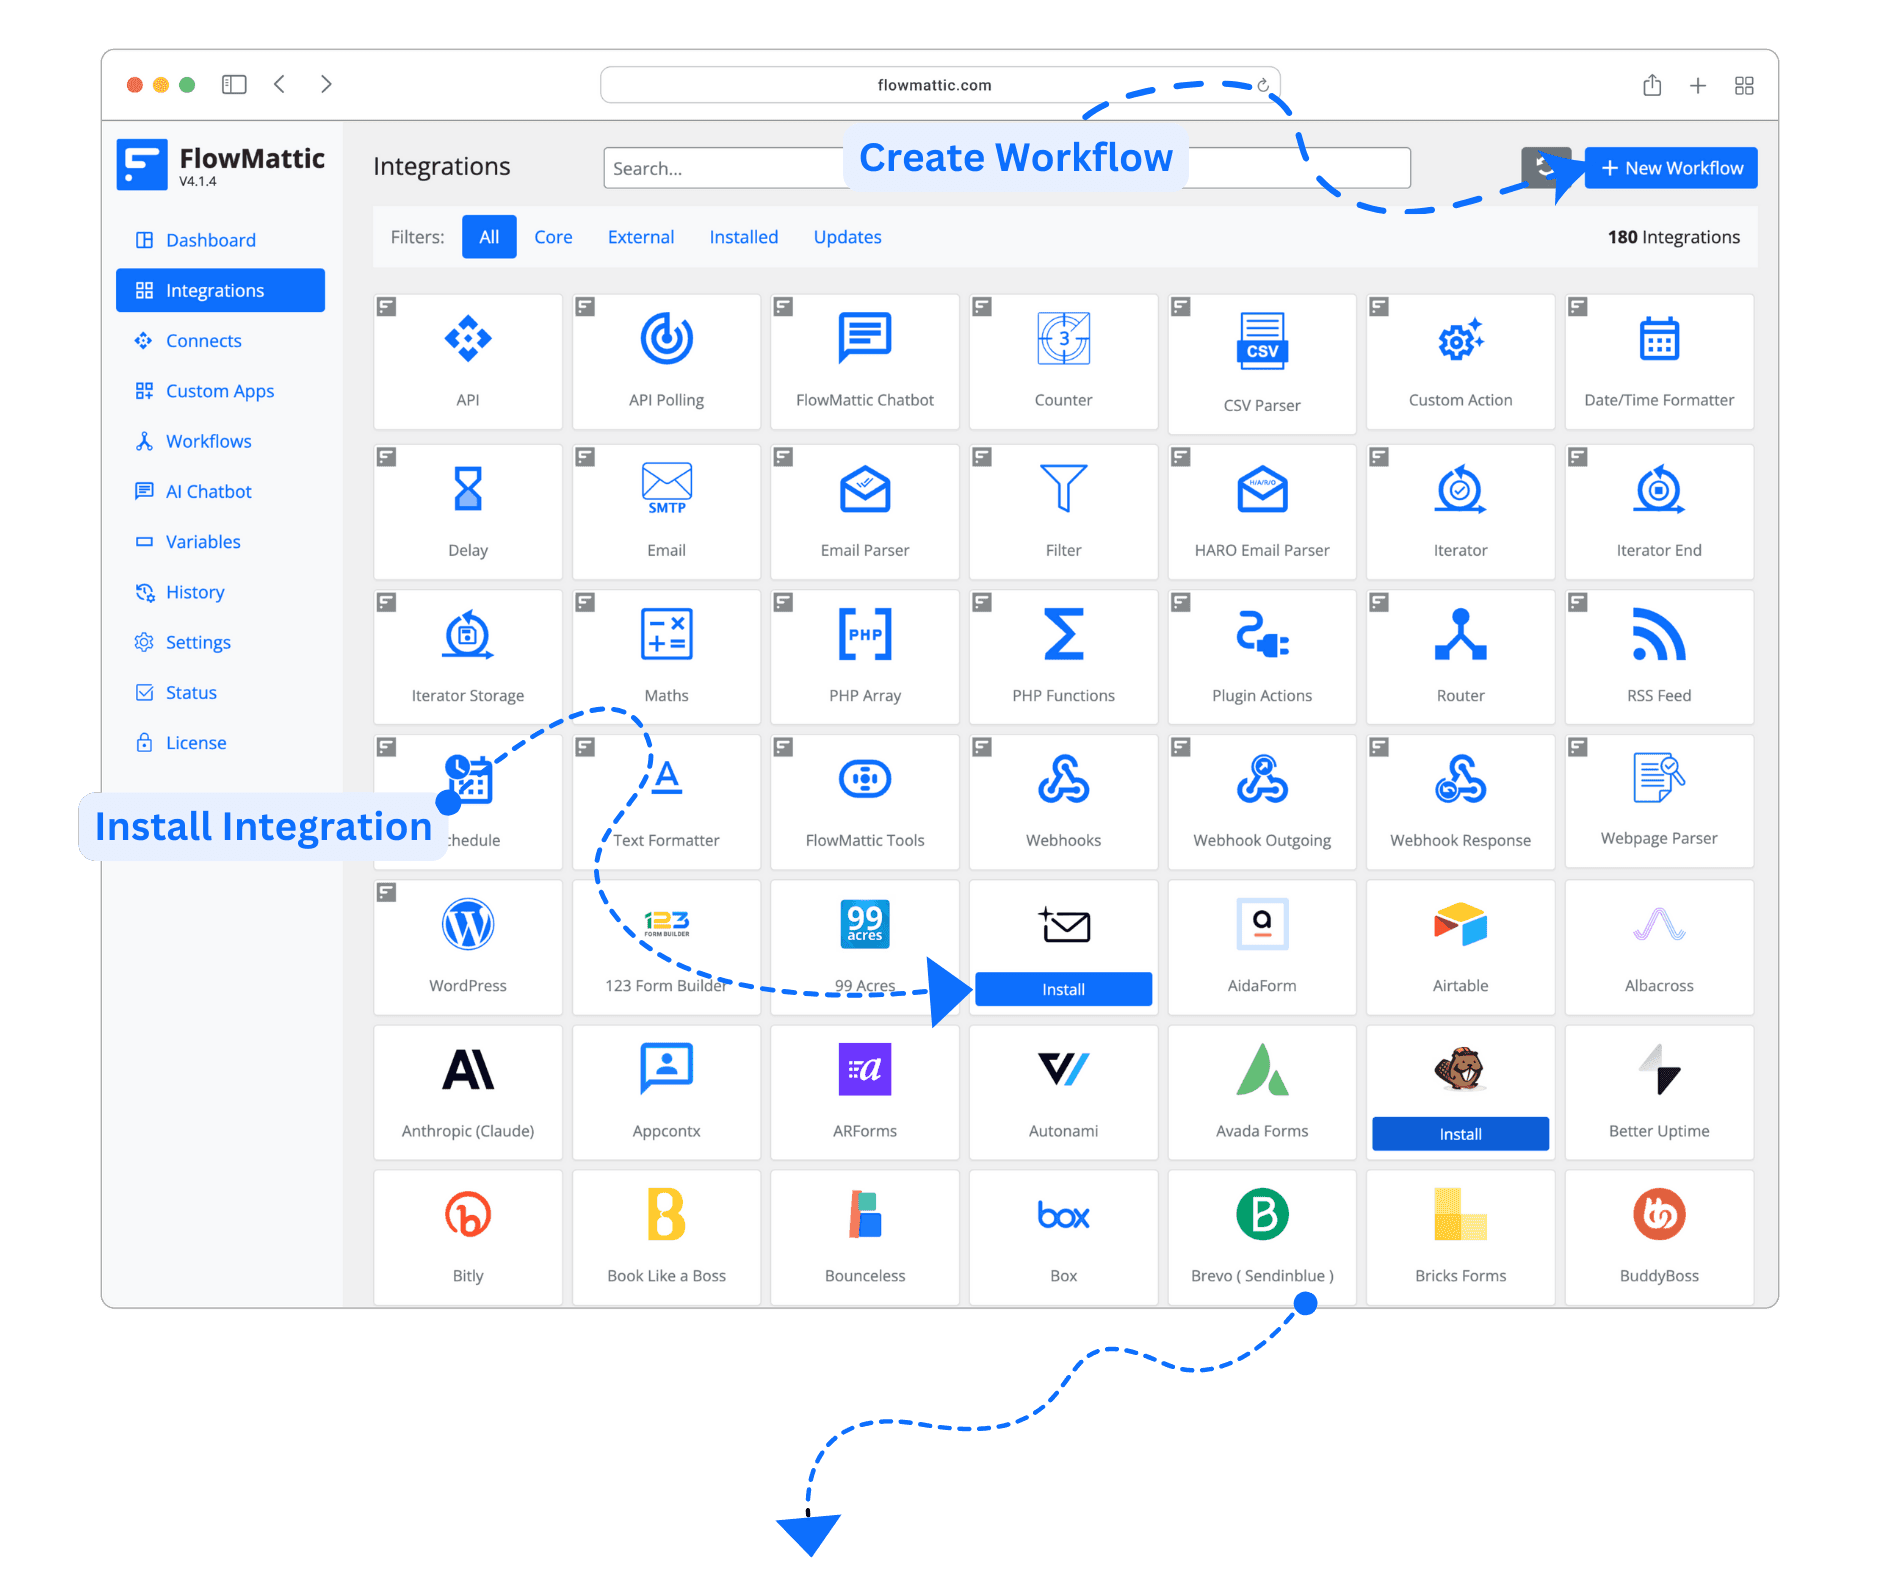
Task: Show Installed integrations filter
Action: [x=744, y=237]
